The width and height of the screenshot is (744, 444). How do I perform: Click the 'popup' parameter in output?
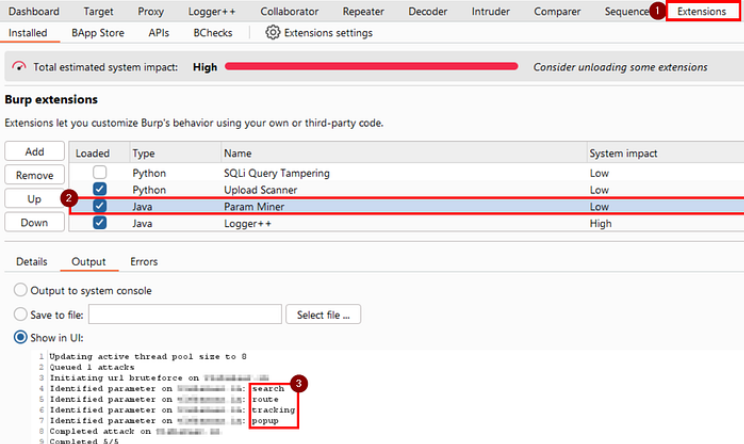click(265, 421)
